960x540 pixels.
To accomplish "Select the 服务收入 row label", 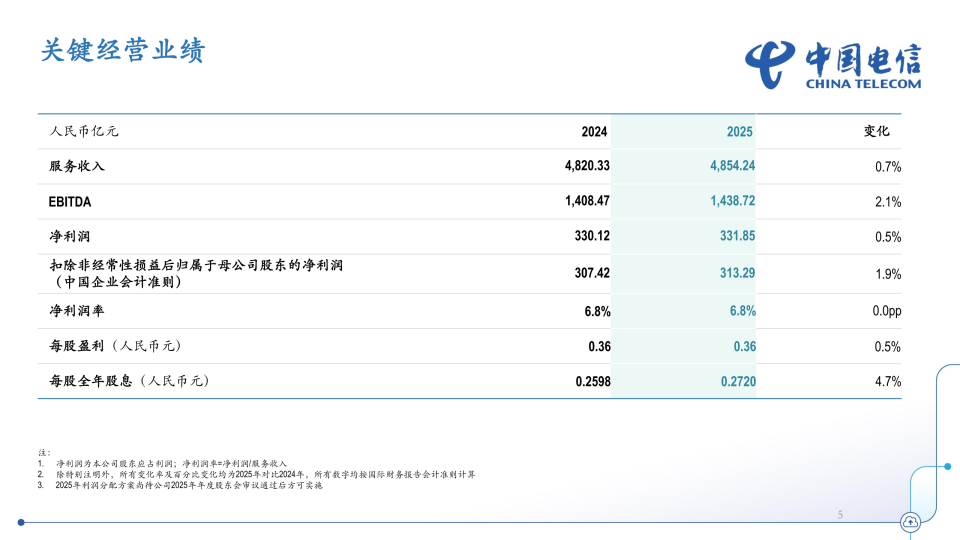I will pyautogui.click(x=77, y=166).
